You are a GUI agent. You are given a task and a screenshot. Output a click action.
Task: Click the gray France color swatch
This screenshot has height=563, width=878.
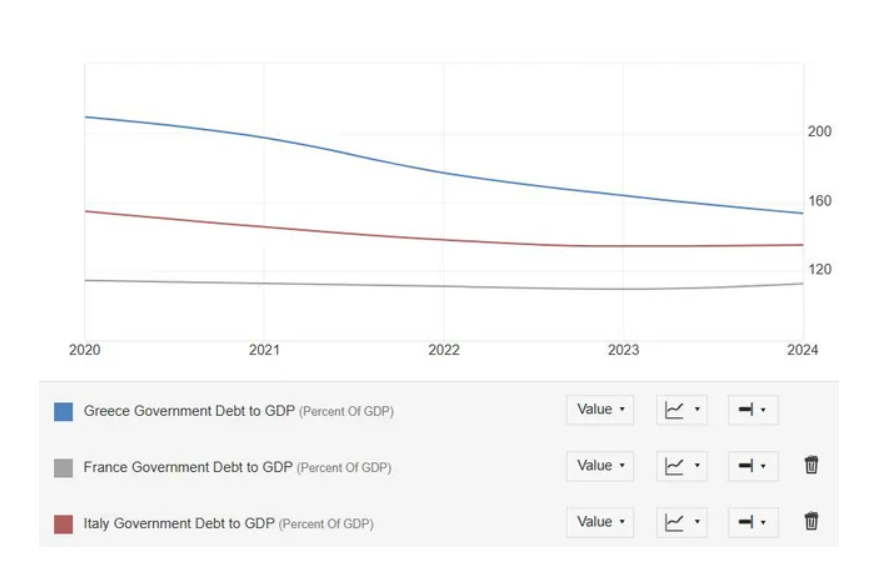coord(63,467)
